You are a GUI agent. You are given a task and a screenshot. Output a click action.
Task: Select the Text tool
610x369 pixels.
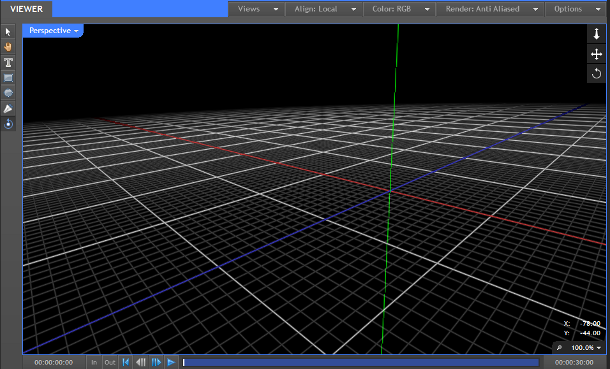[x=8, y=63]
